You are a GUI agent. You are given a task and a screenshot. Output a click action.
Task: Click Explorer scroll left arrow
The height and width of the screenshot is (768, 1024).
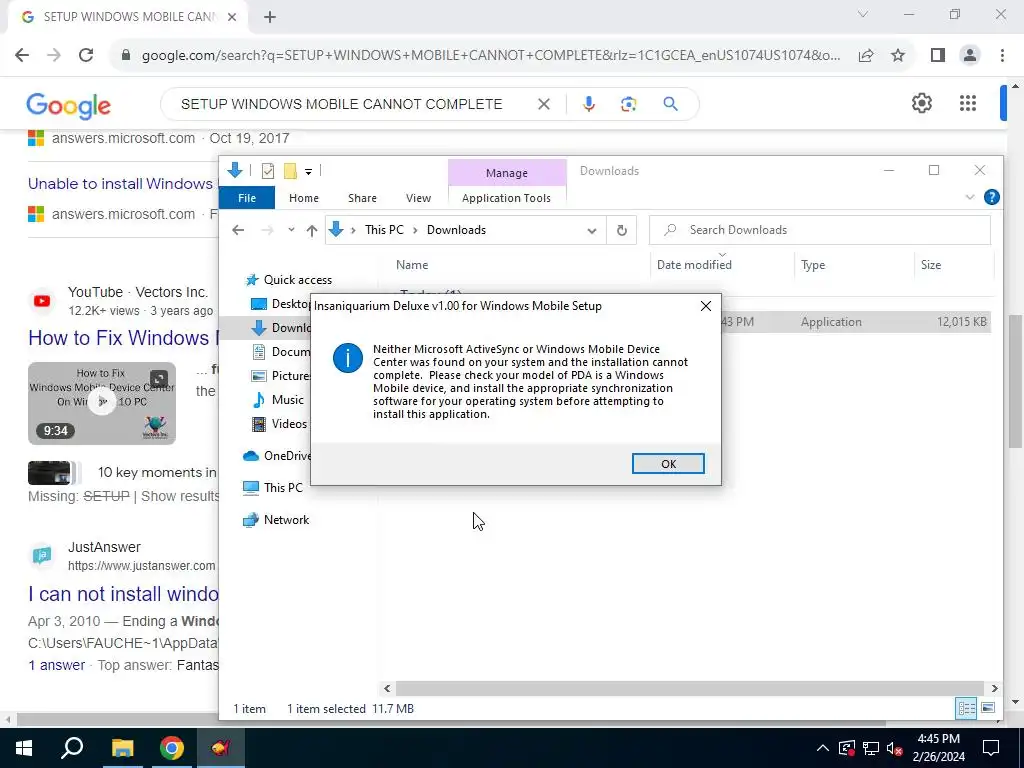[387, 688]
